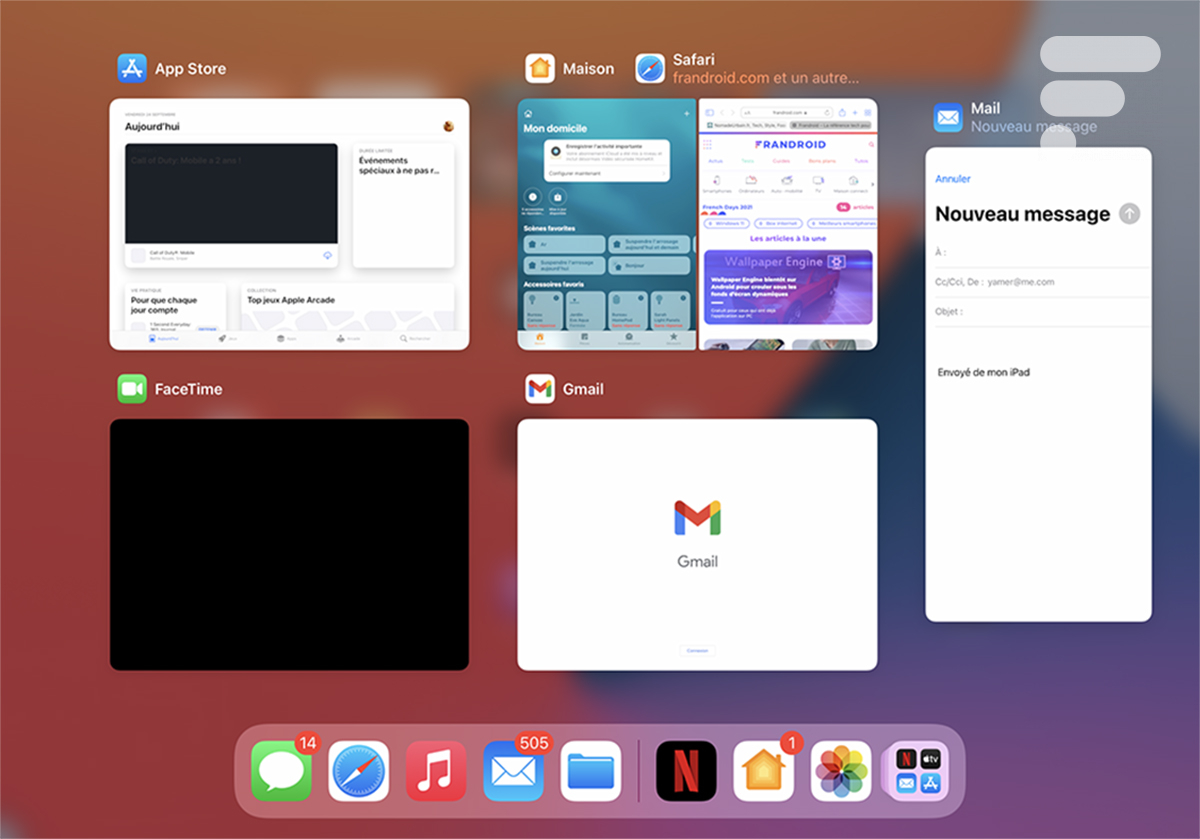Viewport: 1200px width, 839px height.
Task: Open the Pour que chaque jour compte card
Action: (x=176, y=306)
